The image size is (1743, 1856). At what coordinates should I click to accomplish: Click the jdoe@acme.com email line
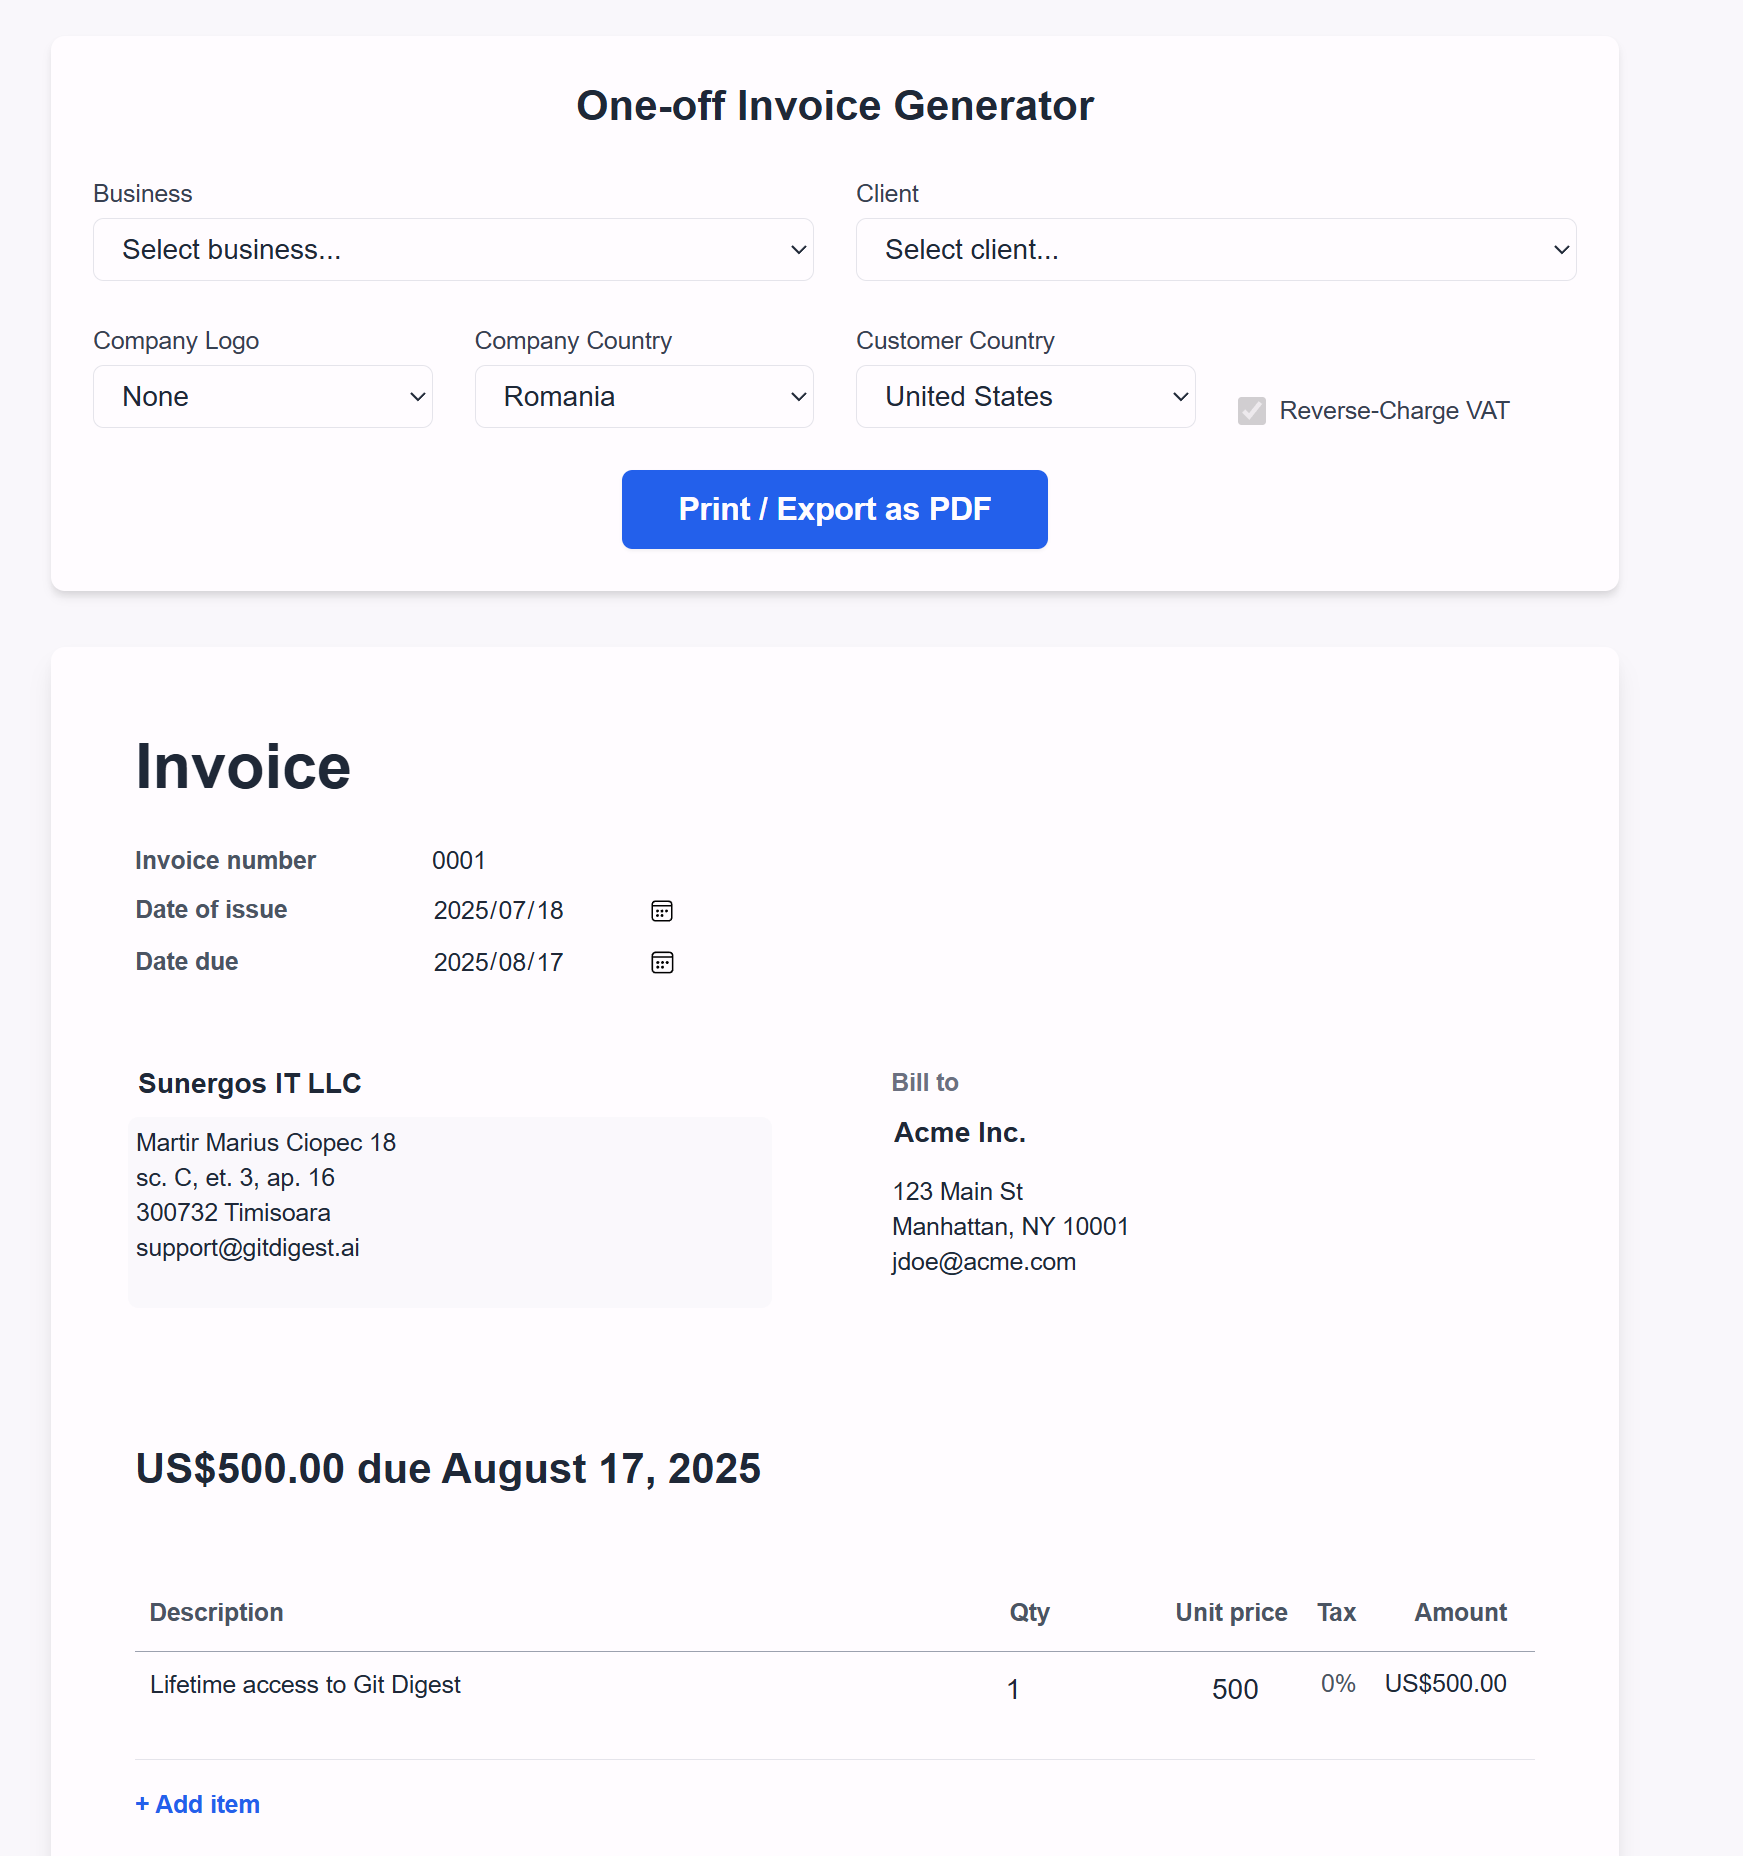(x=984, y=1262)
